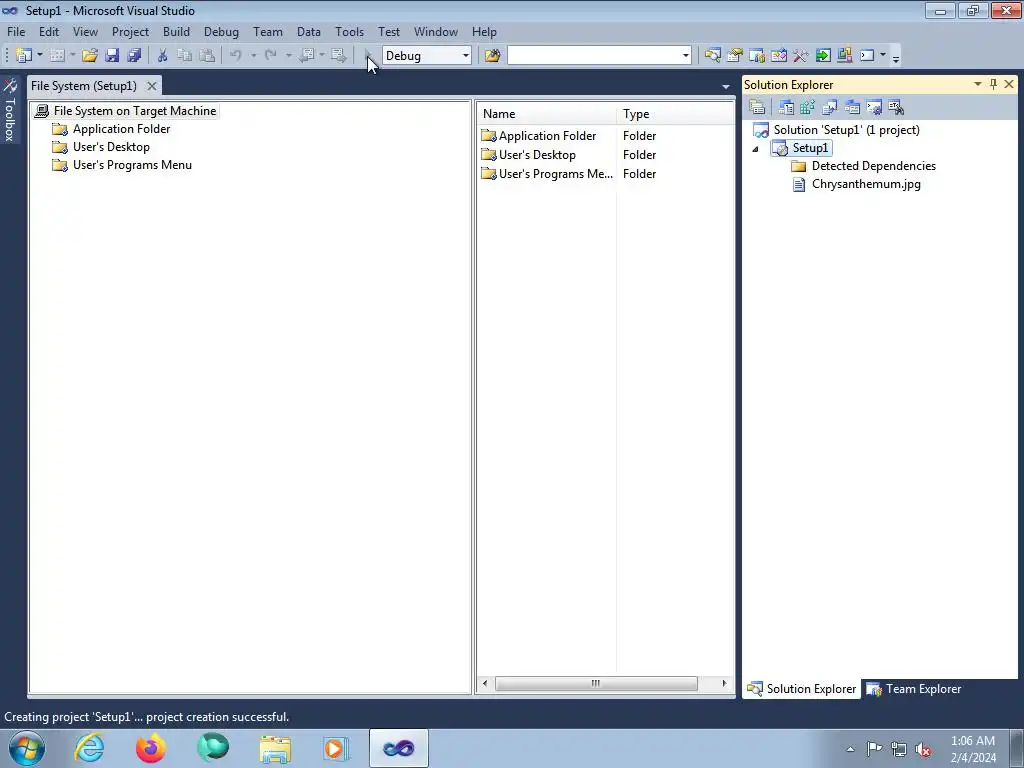Click the Redo arrow icon
1024x768 pixels.
[x=270, y=56]
